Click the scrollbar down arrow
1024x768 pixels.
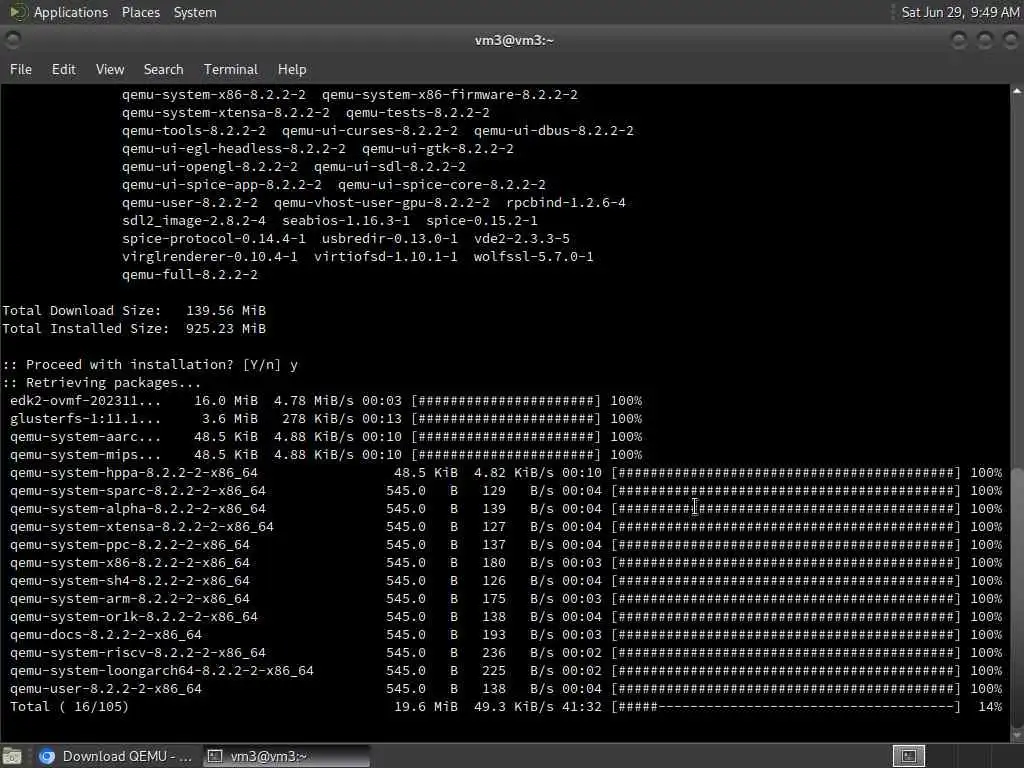coord(1017,735)
